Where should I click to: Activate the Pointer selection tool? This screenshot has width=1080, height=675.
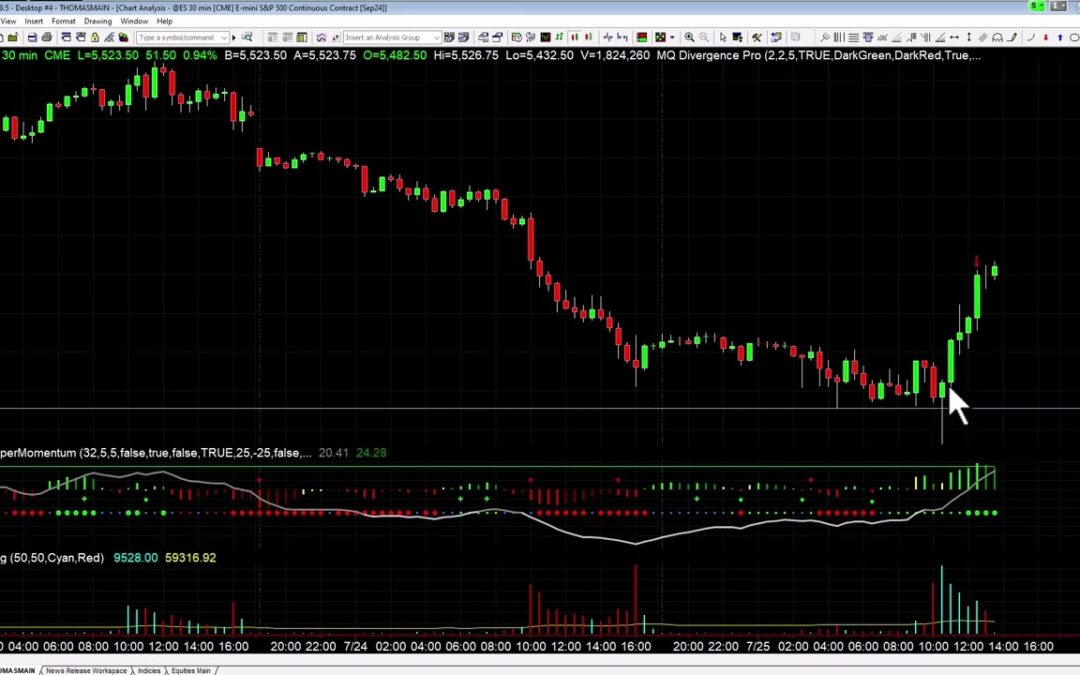723,36
